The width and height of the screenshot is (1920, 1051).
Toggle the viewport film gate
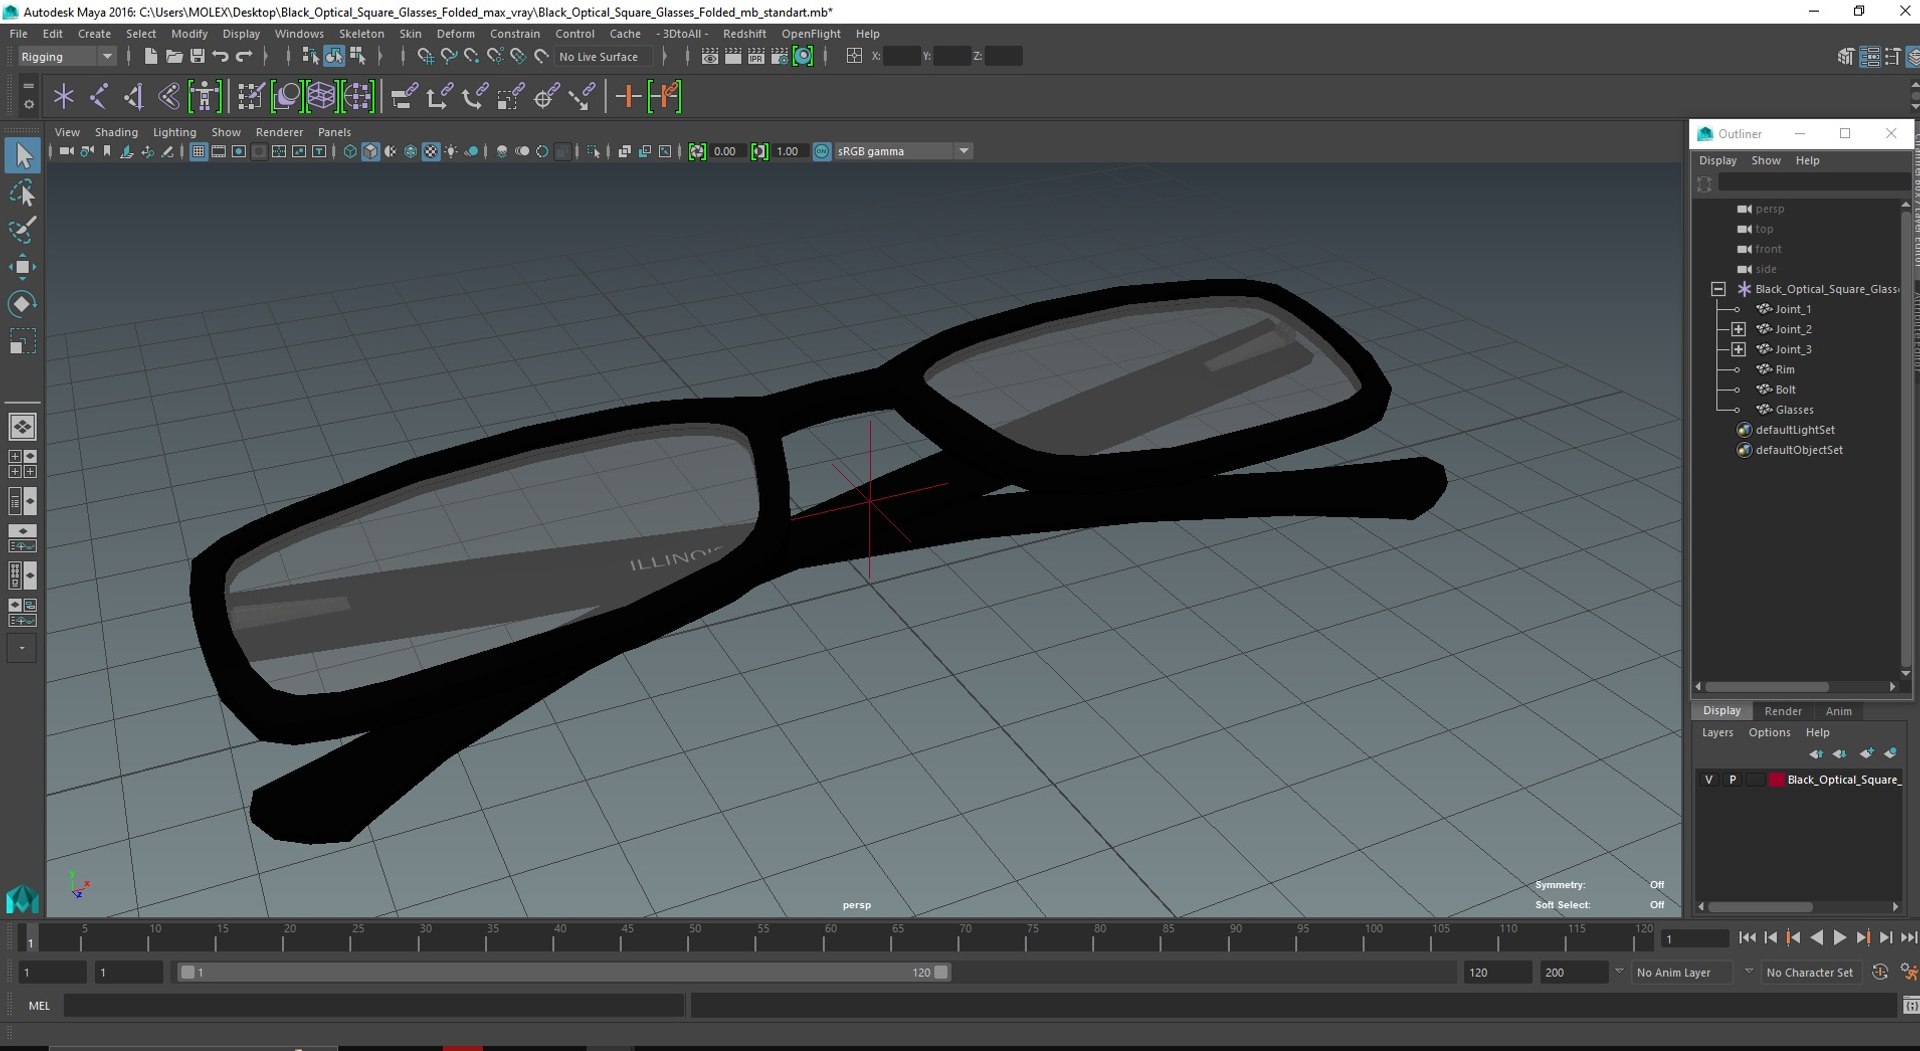218,152
